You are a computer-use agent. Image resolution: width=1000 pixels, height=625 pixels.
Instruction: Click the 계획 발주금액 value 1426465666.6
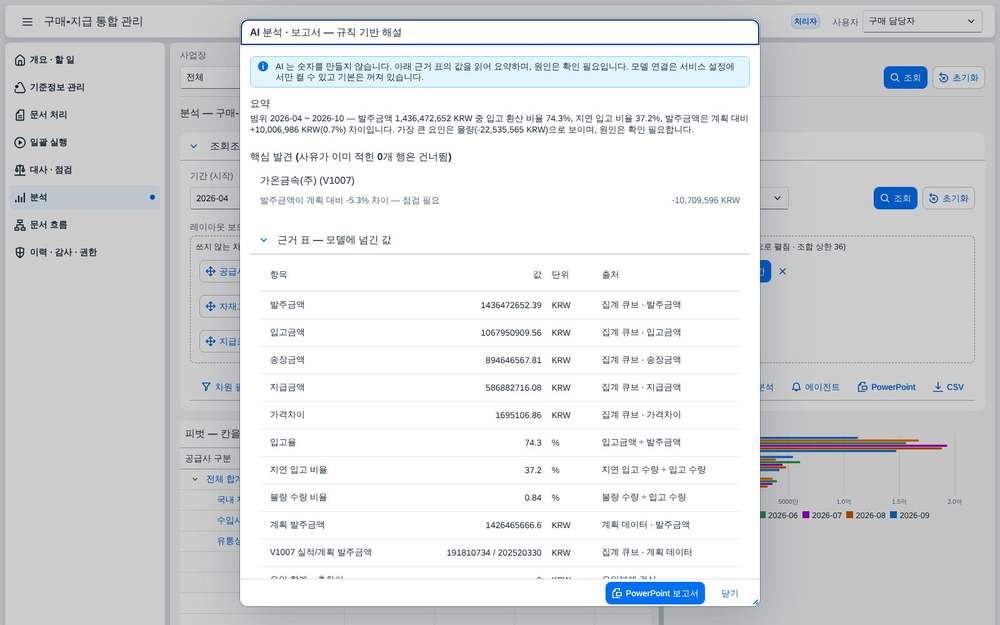click(x=513, y=525)
